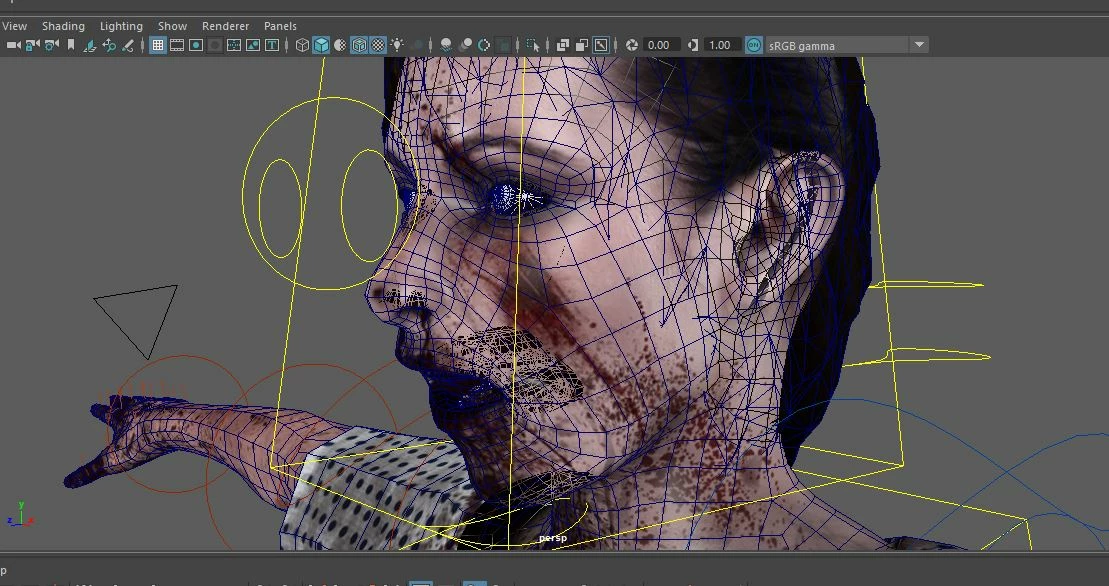Open Camera Attributes from the toolbar
The height and width of the screenshot is (586, 1109).
pyautogui.click(x=51, y=45)
